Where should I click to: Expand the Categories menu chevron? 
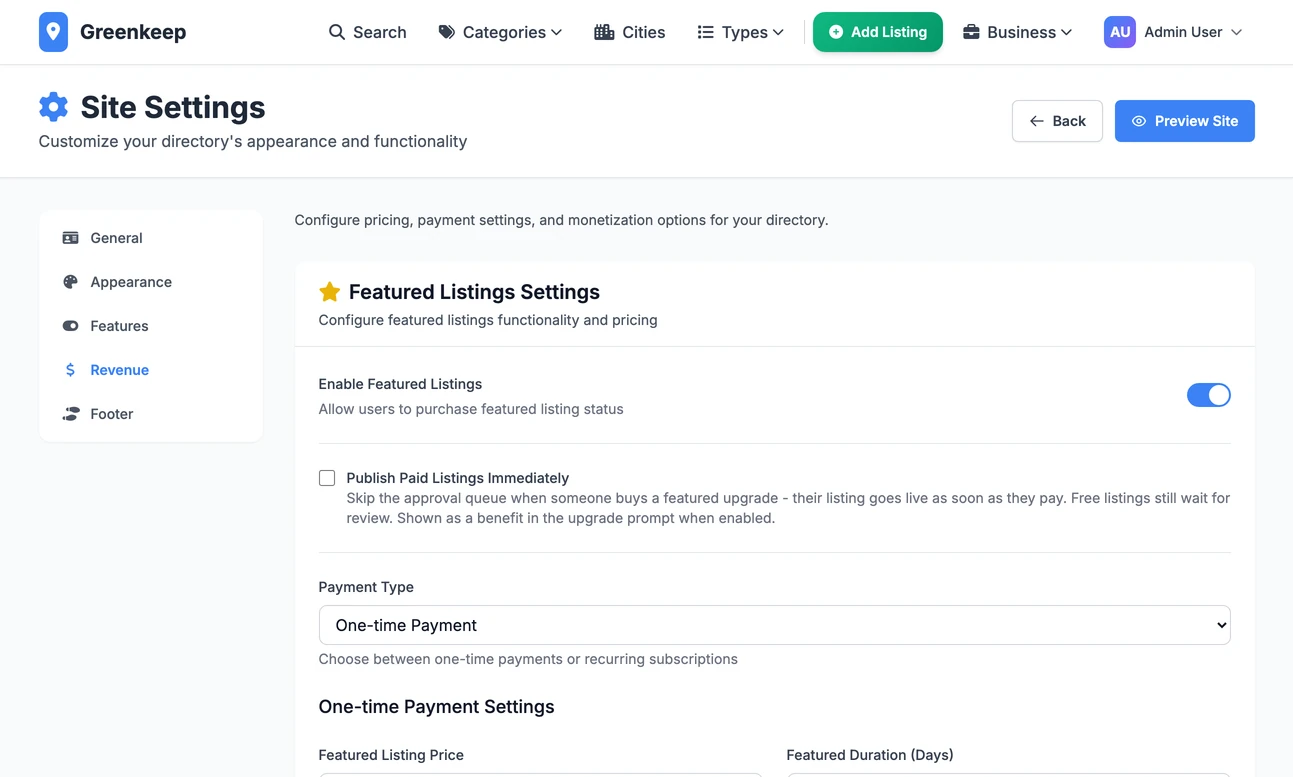click(557, 33)
